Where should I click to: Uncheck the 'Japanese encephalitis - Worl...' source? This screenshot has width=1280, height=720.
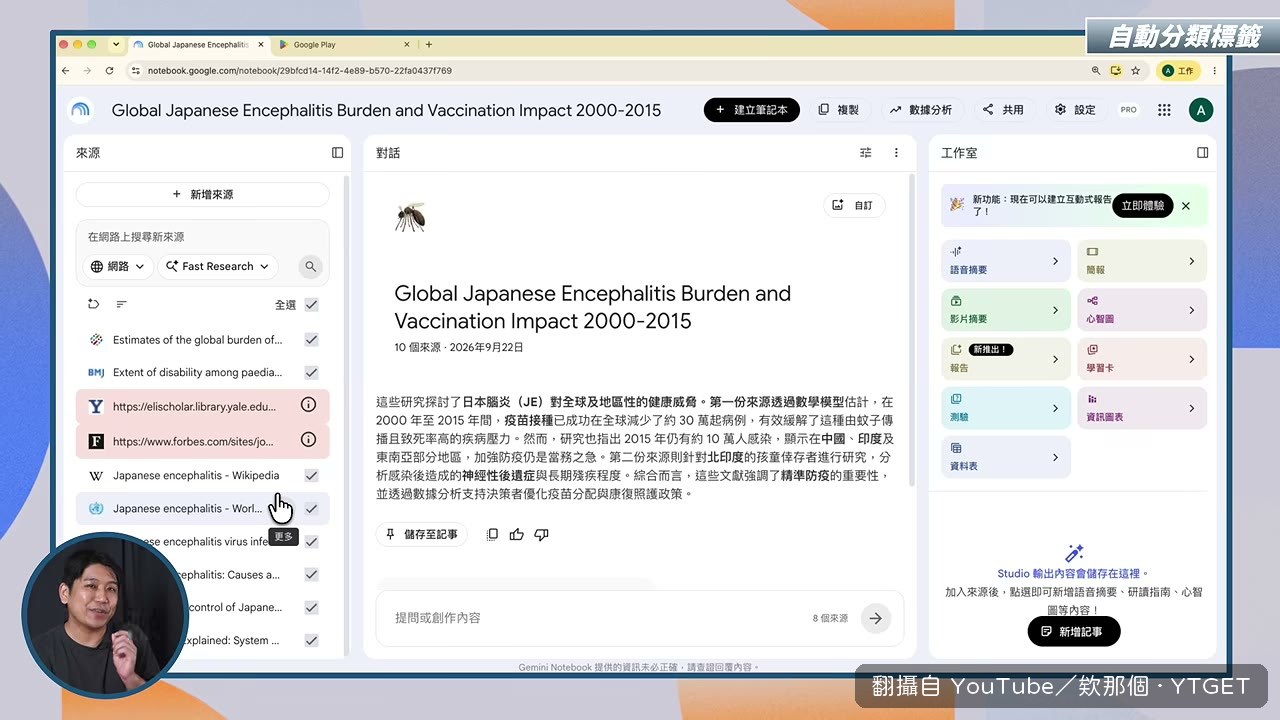click(x=311, y=509)
